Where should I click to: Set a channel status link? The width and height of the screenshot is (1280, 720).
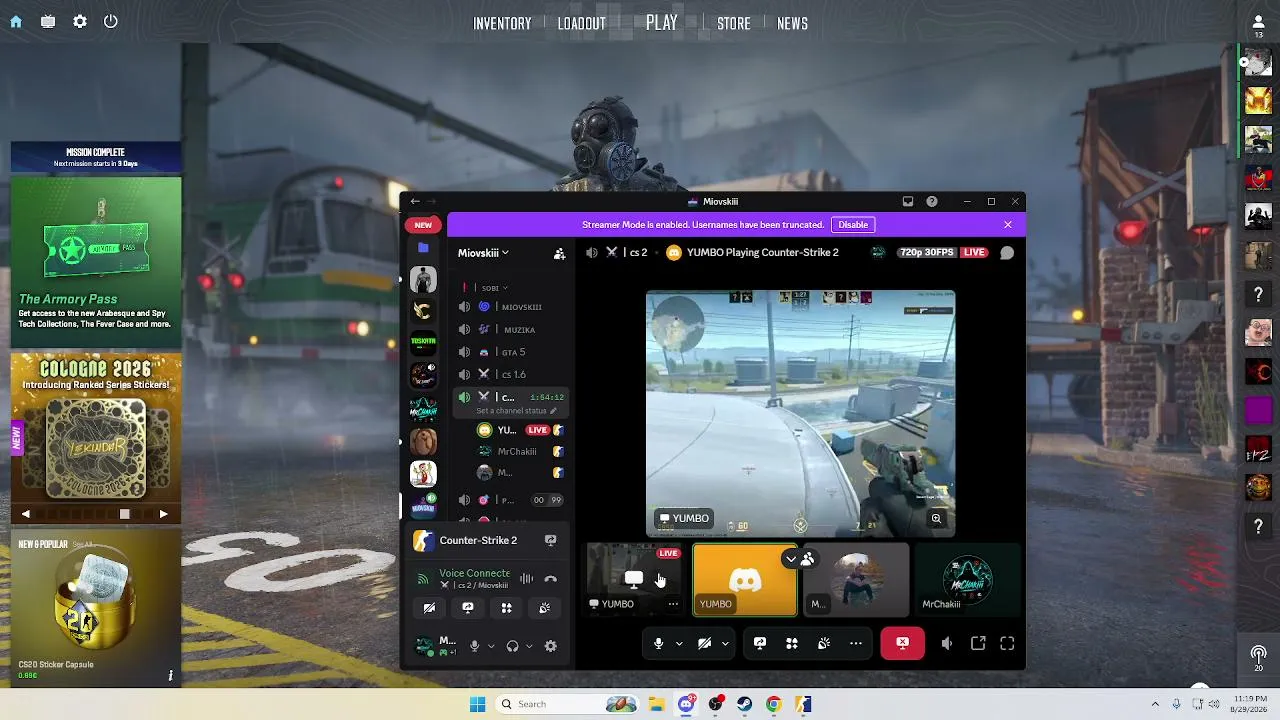tap(516, 411)
